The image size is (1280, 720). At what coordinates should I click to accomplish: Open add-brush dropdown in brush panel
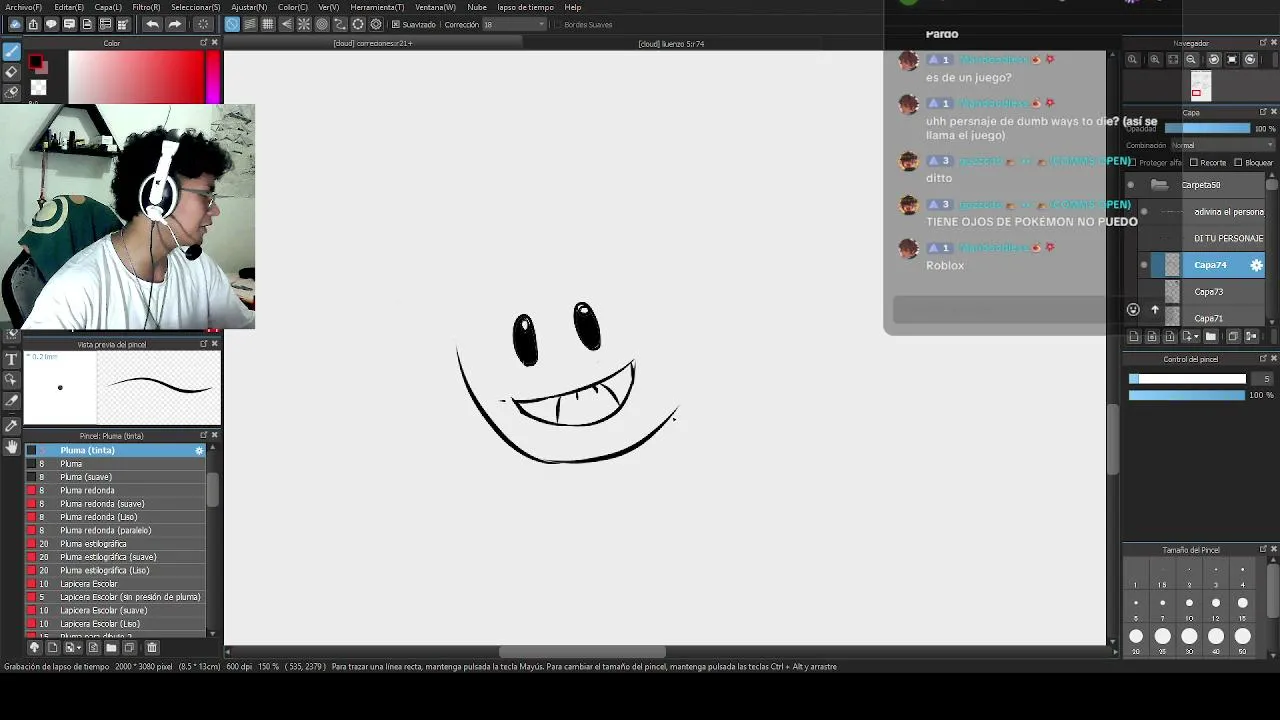pos(71,648)
